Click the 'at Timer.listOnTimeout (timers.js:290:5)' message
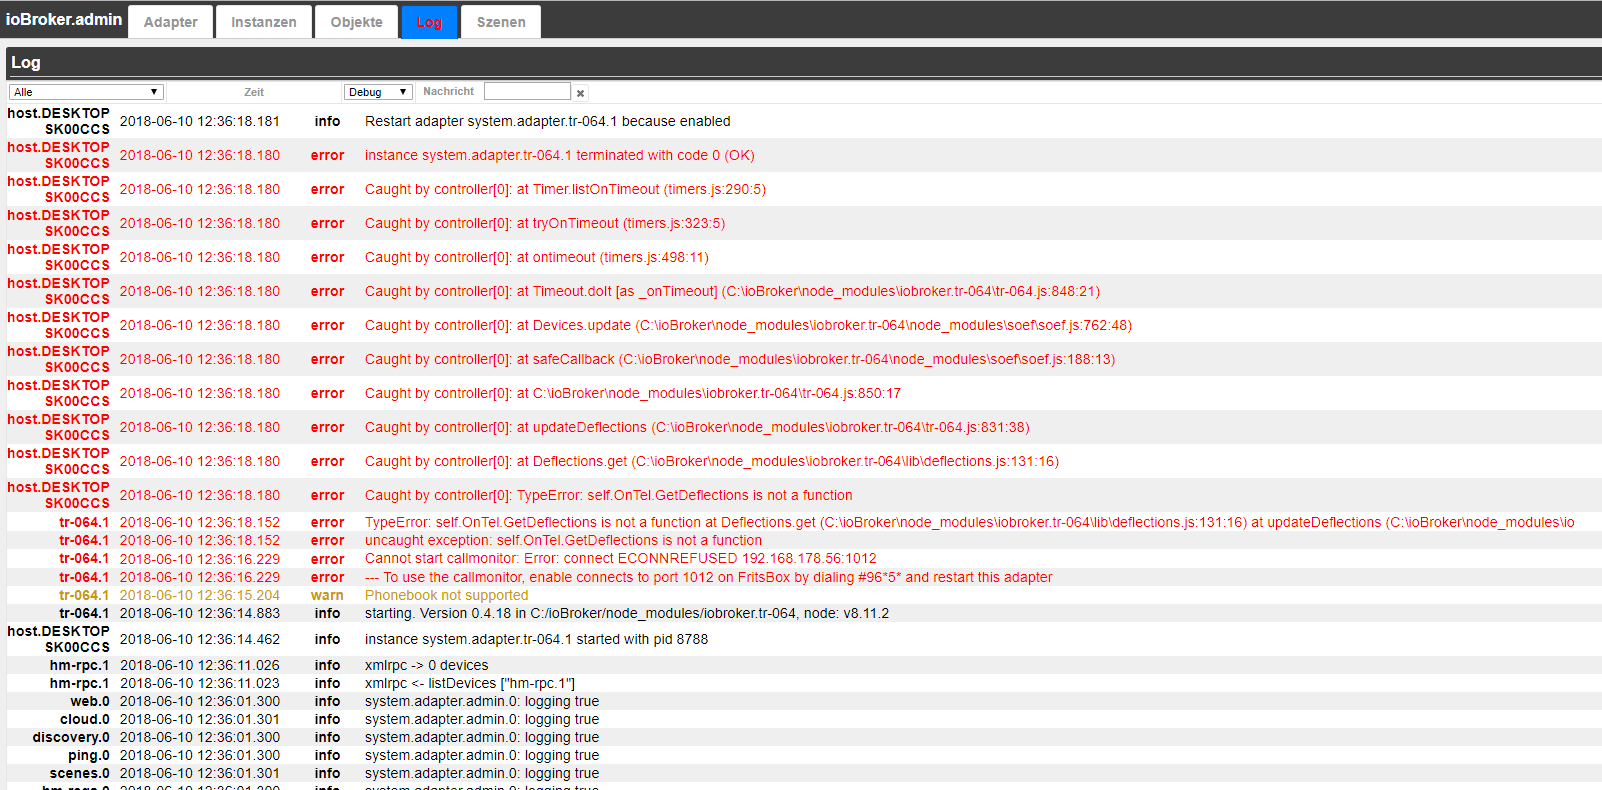Screen dimensions: 1602x790 coord(566,189)
